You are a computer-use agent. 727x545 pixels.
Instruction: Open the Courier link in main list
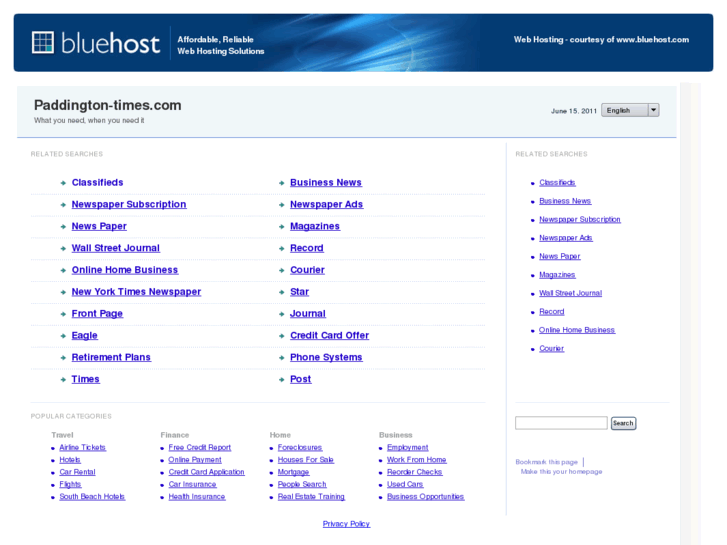coord(307,270)
